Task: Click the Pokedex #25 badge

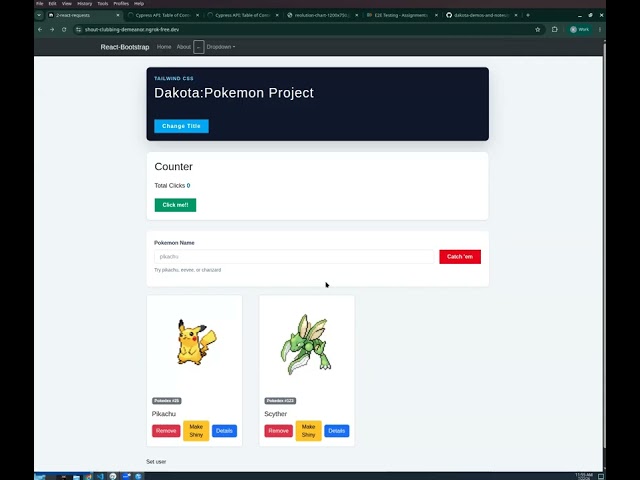Action: click(x=167, y=401)
